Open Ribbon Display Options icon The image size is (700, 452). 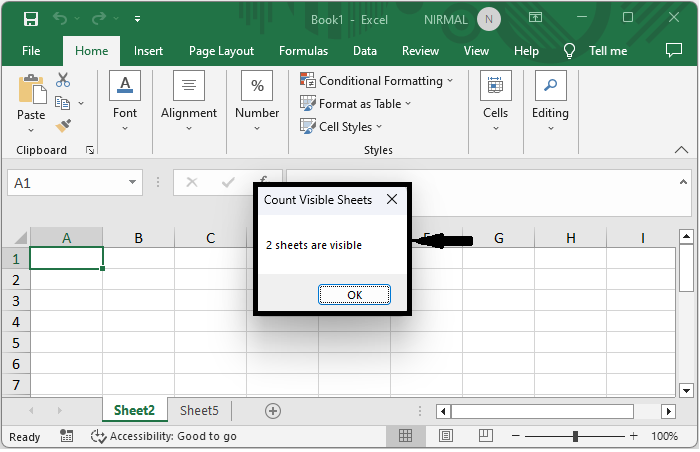(x=535, y=17)
